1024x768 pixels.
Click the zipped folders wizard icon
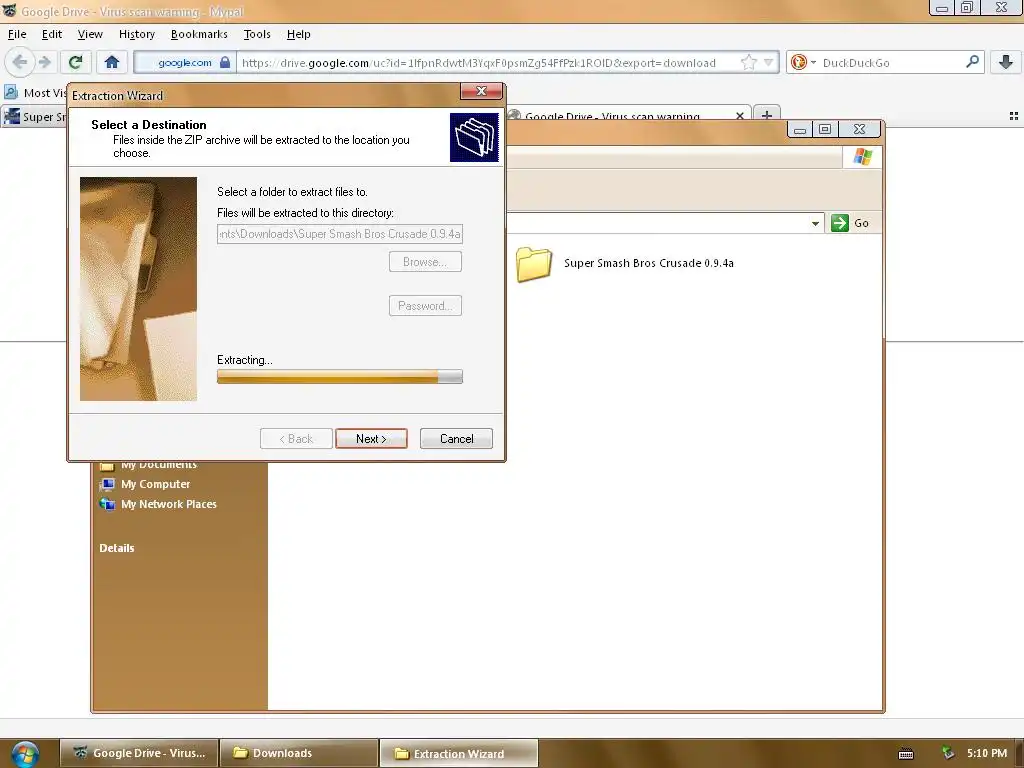474,137
